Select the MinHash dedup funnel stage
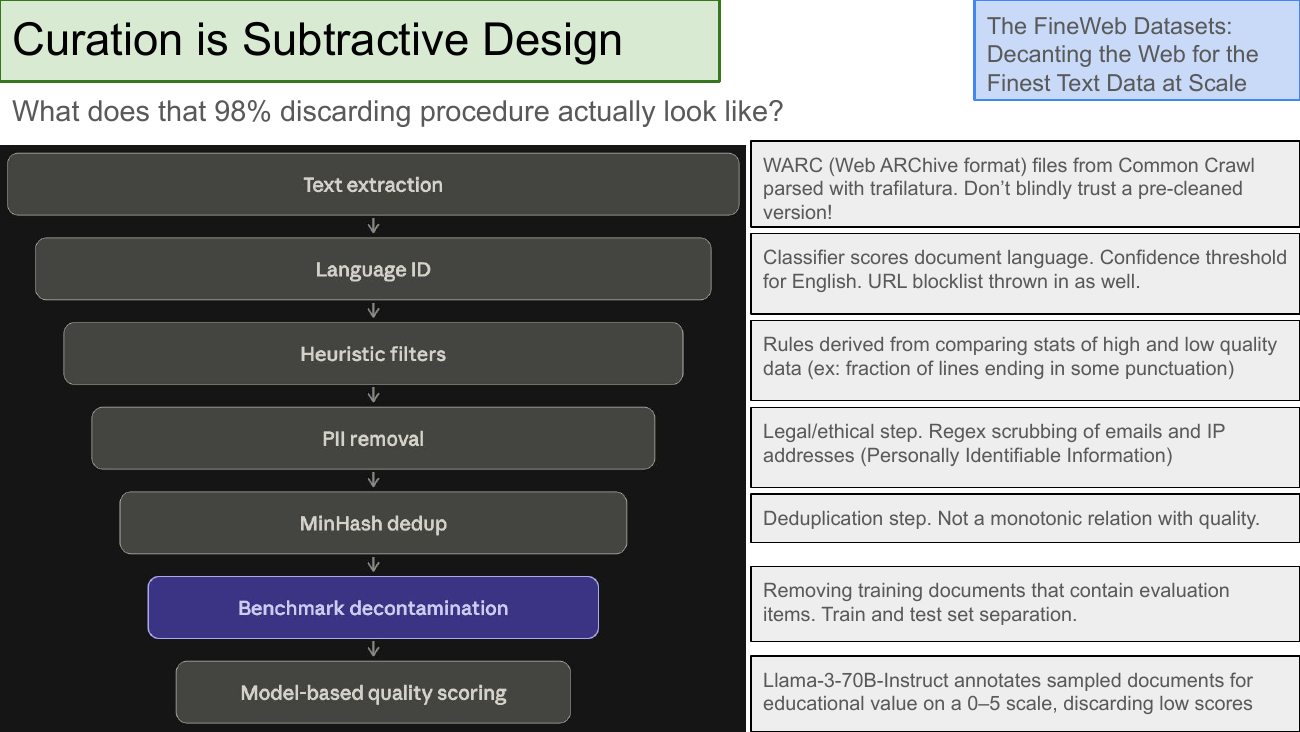Image resolution: width=1300 pixels, height=732 pixels. coord(373,523)
